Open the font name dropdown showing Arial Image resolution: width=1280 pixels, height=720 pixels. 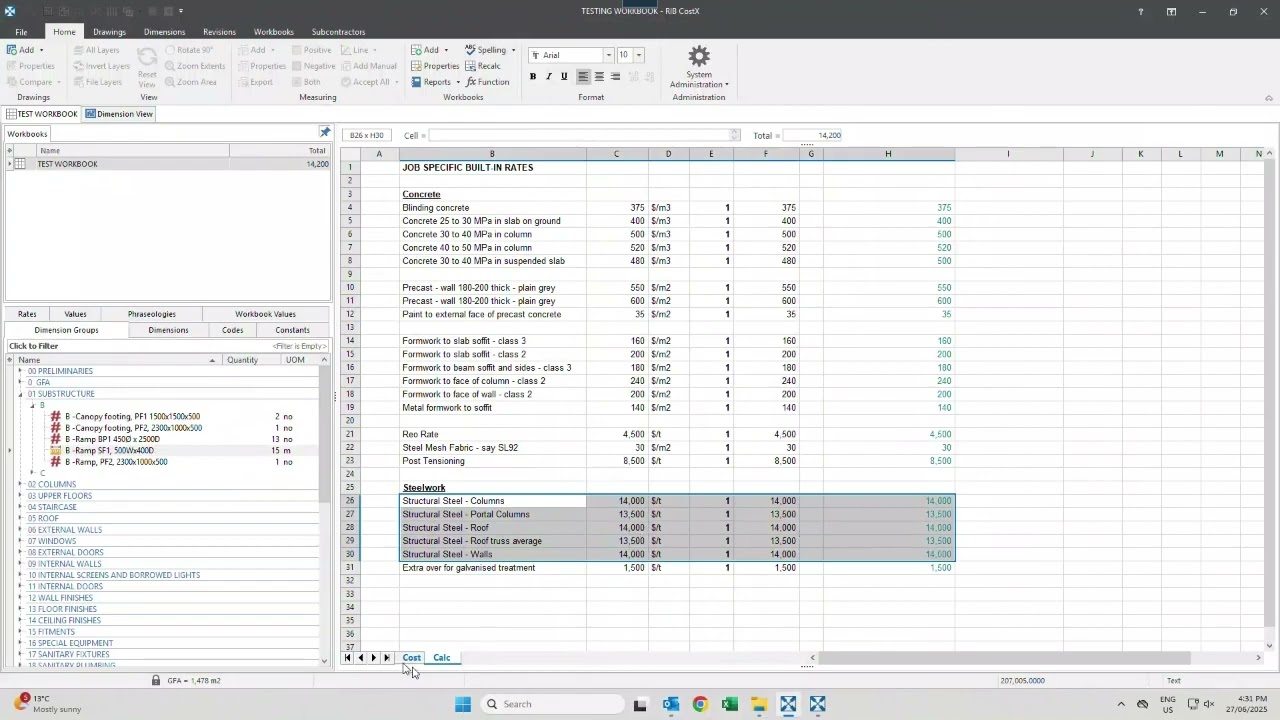[608, 55]
